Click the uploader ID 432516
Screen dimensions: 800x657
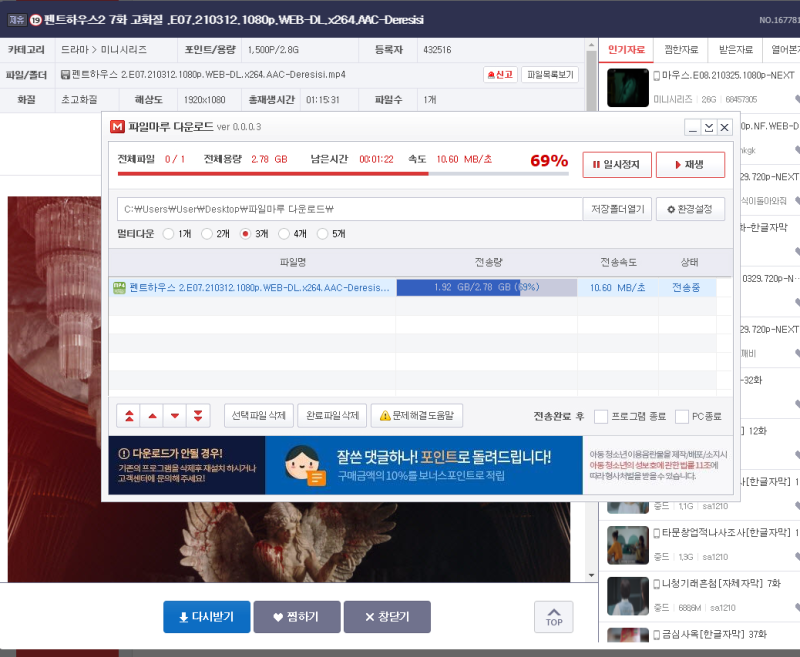pyautogui.click(x=437, y=50)
